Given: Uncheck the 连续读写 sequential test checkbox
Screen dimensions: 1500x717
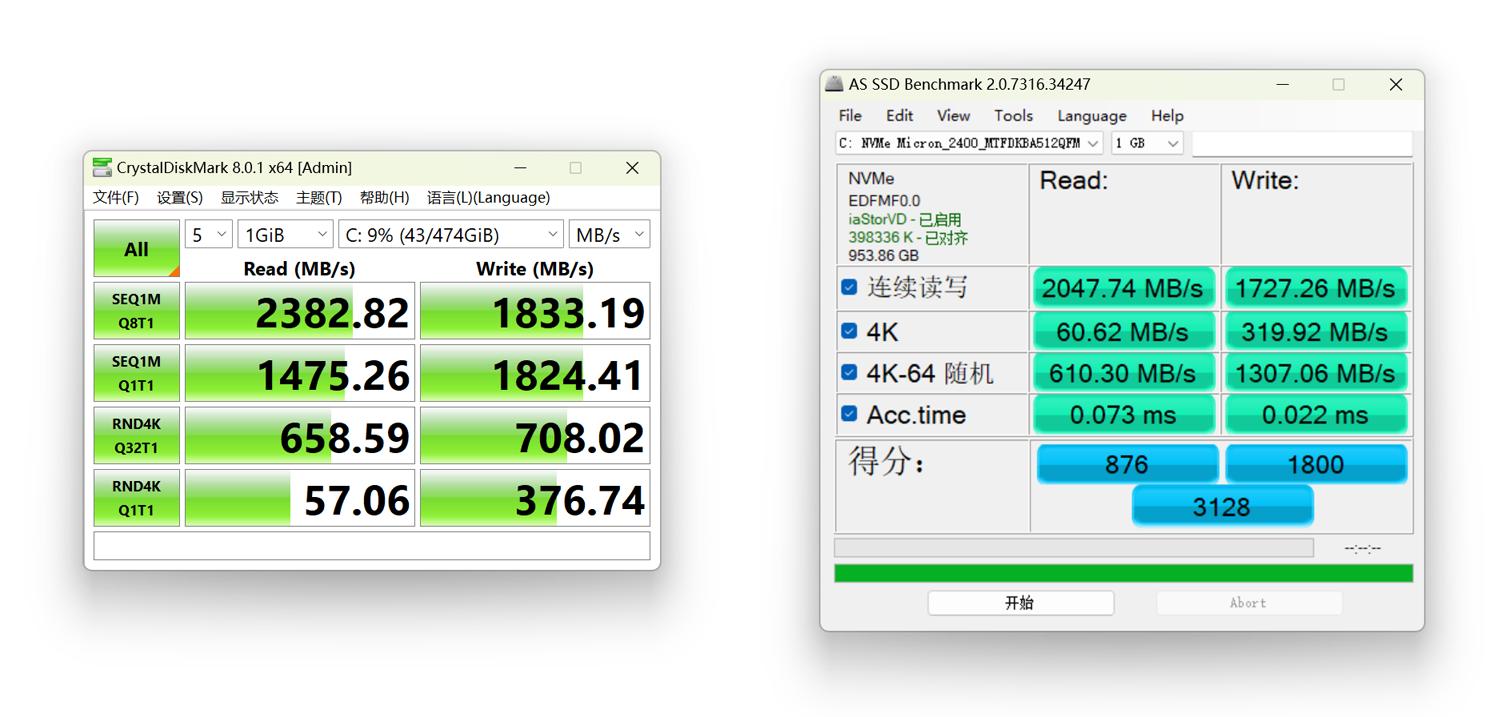Looking at the screenshot, I should click(849, 288).
